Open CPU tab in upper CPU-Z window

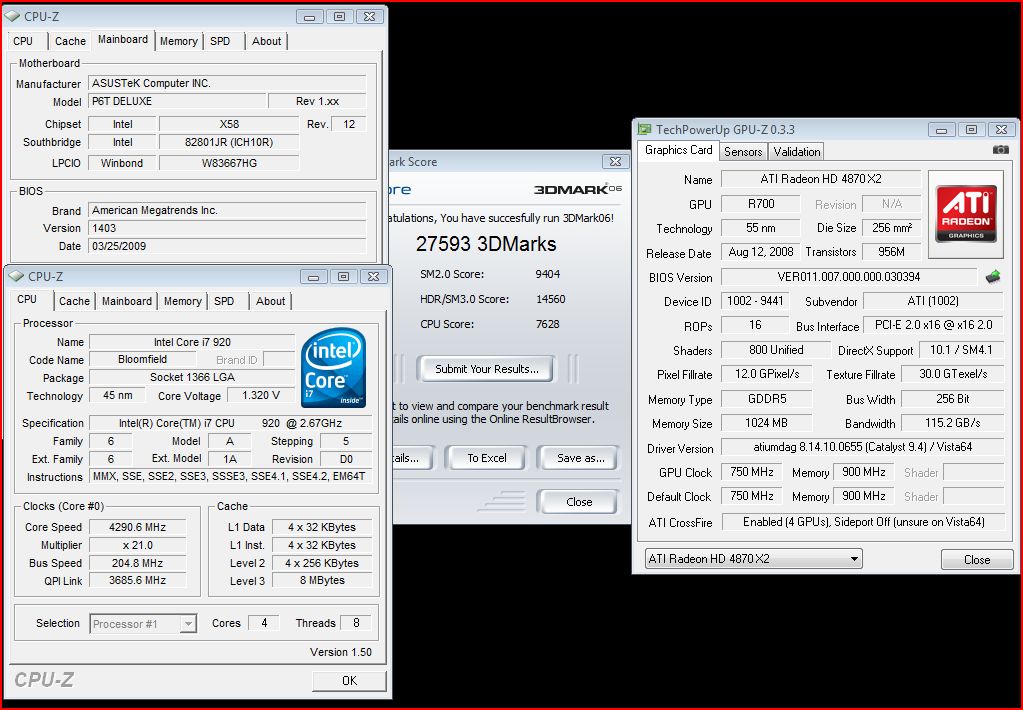[25, 41]
